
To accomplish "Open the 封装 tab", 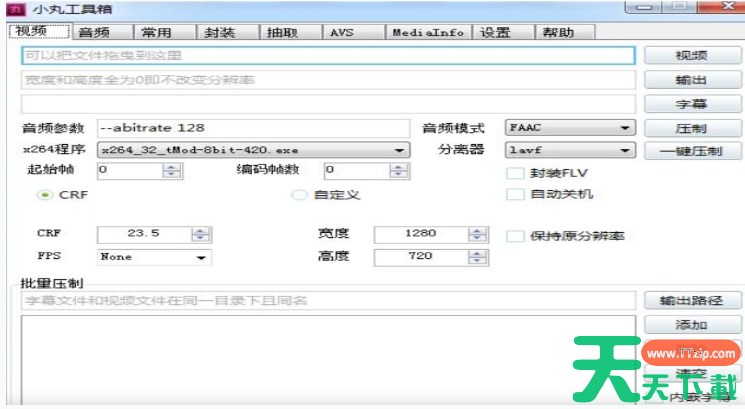I will coord(220,32).
